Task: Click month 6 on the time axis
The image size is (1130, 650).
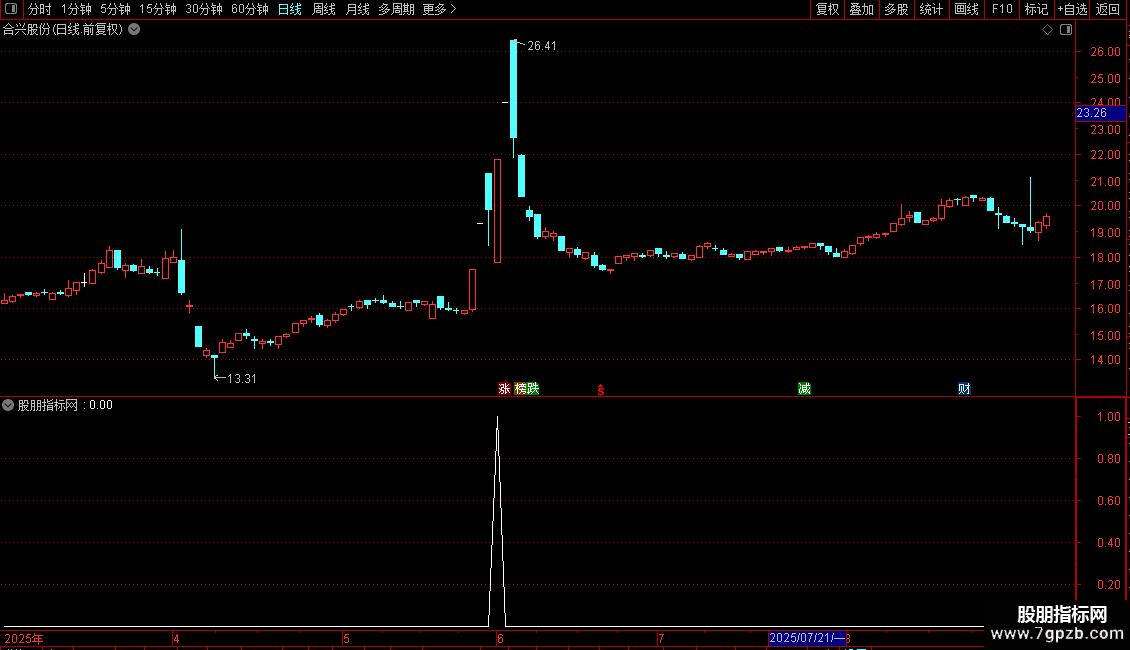Action: tap(500, 638)
